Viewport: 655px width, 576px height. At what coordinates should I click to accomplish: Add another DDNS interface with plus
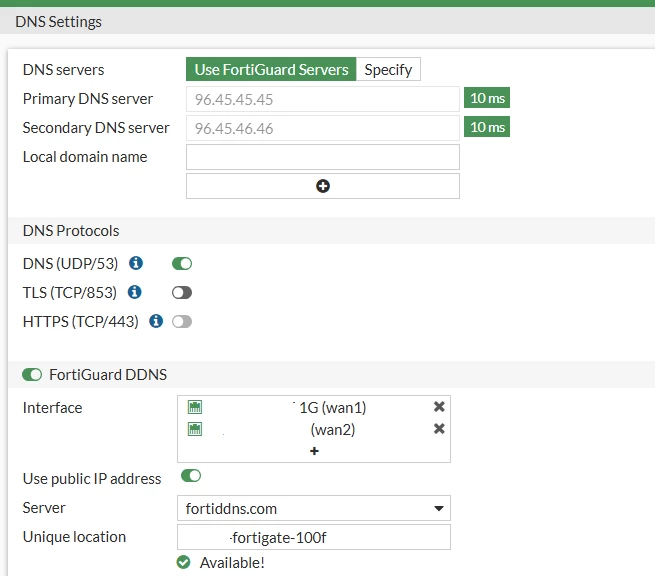pos(314,451)
